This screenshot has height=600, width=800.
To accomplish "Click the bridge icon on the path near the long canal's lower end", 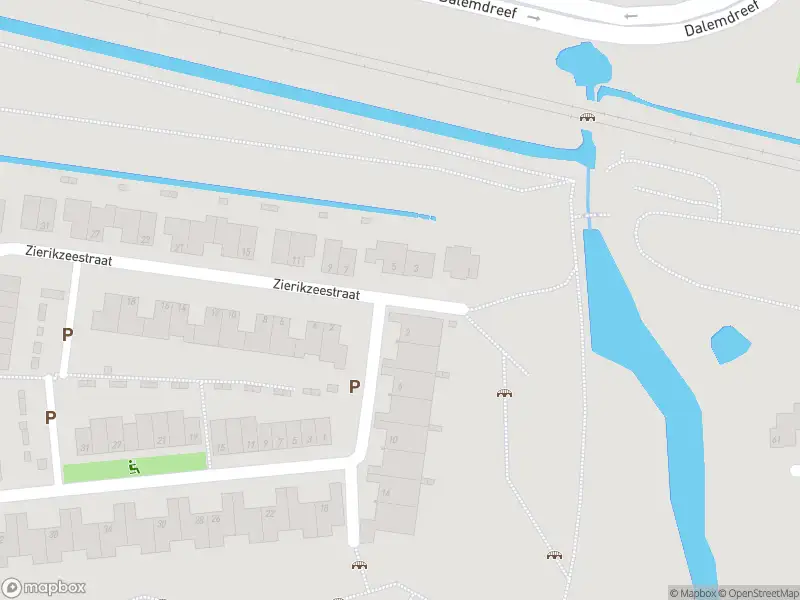I will pos(555,555).
